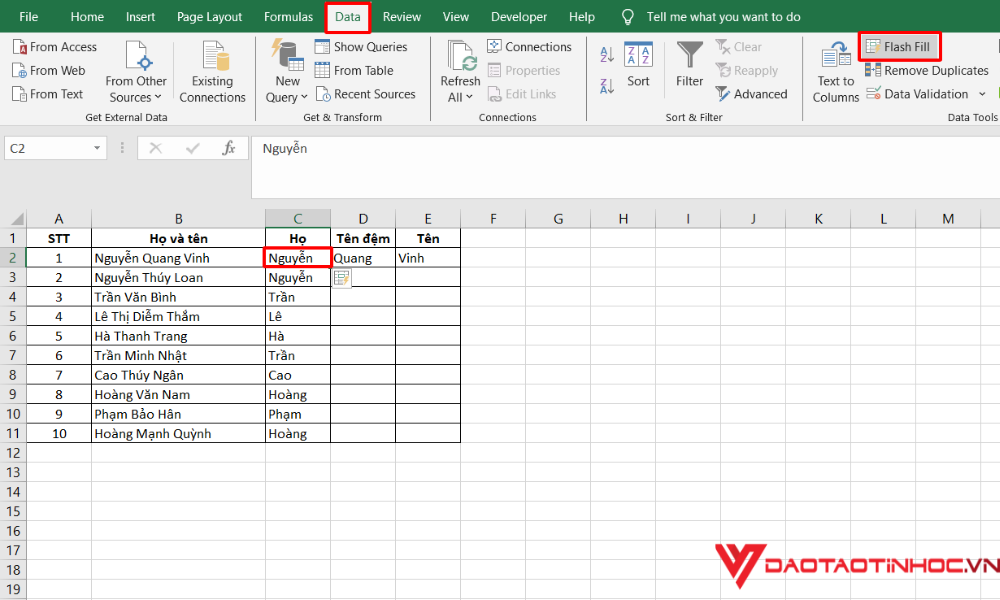
Task: Click the formula bar Enter checkmark
Action: [192, 148]
